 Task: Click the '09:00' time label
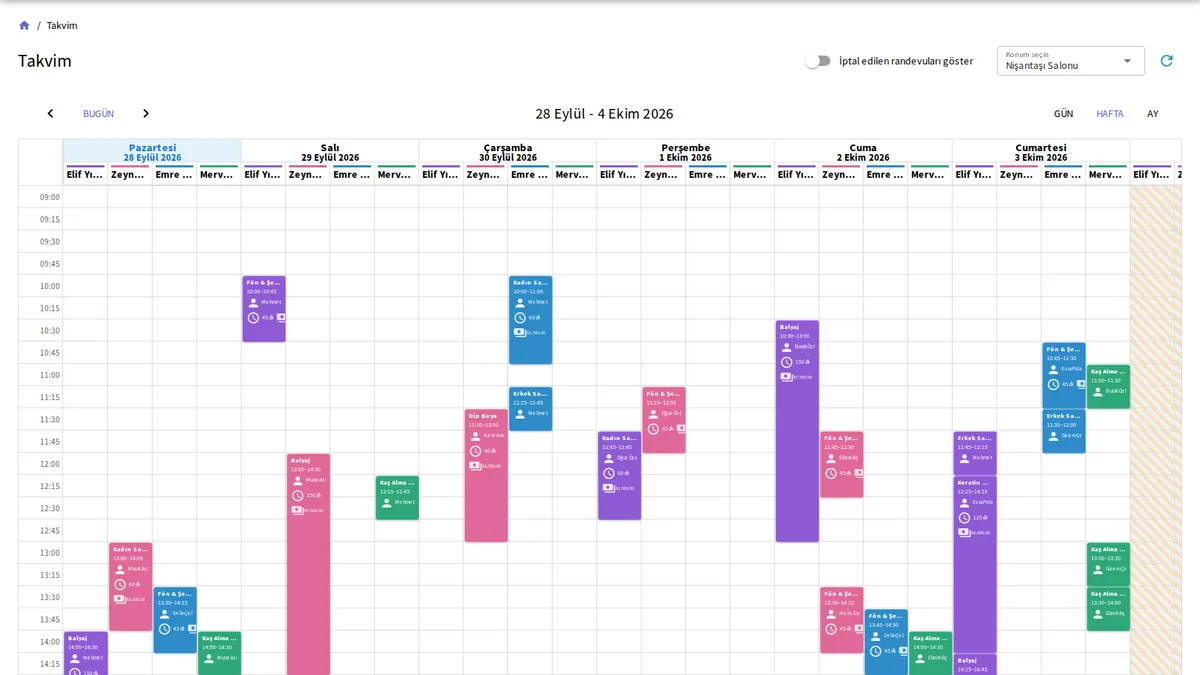pyautogui.click(x=50, y=197)
